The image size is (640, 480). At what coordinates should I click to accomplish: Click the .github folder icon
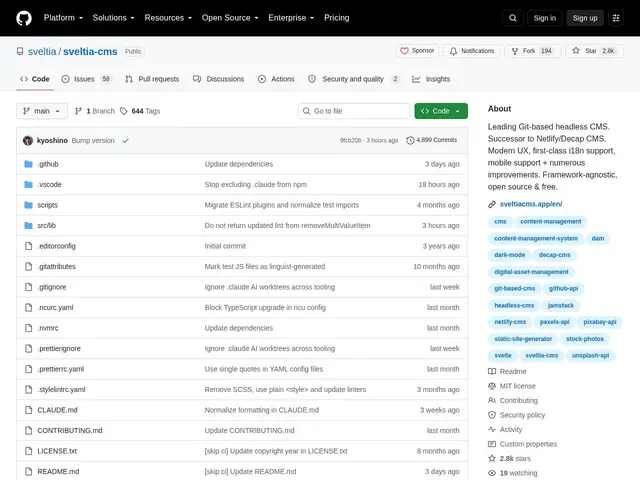coord(28,164)
